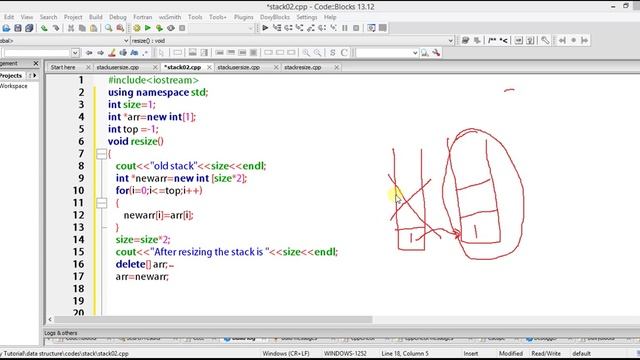Click the Save file icon
640x360 pixels.
[18, 28]
